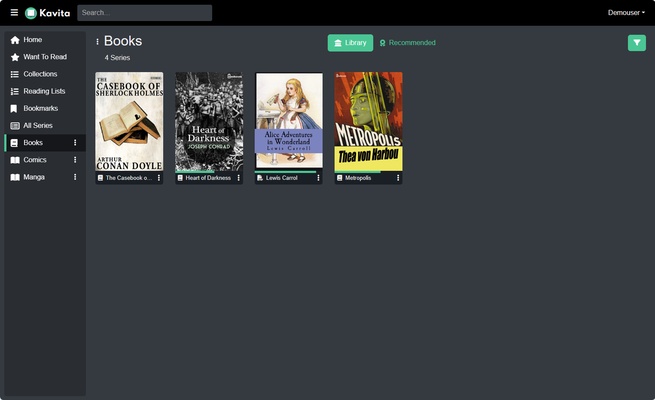Open Bookmarks in sidebar
The height and width of the screenshot is (400, 655).
40,108
